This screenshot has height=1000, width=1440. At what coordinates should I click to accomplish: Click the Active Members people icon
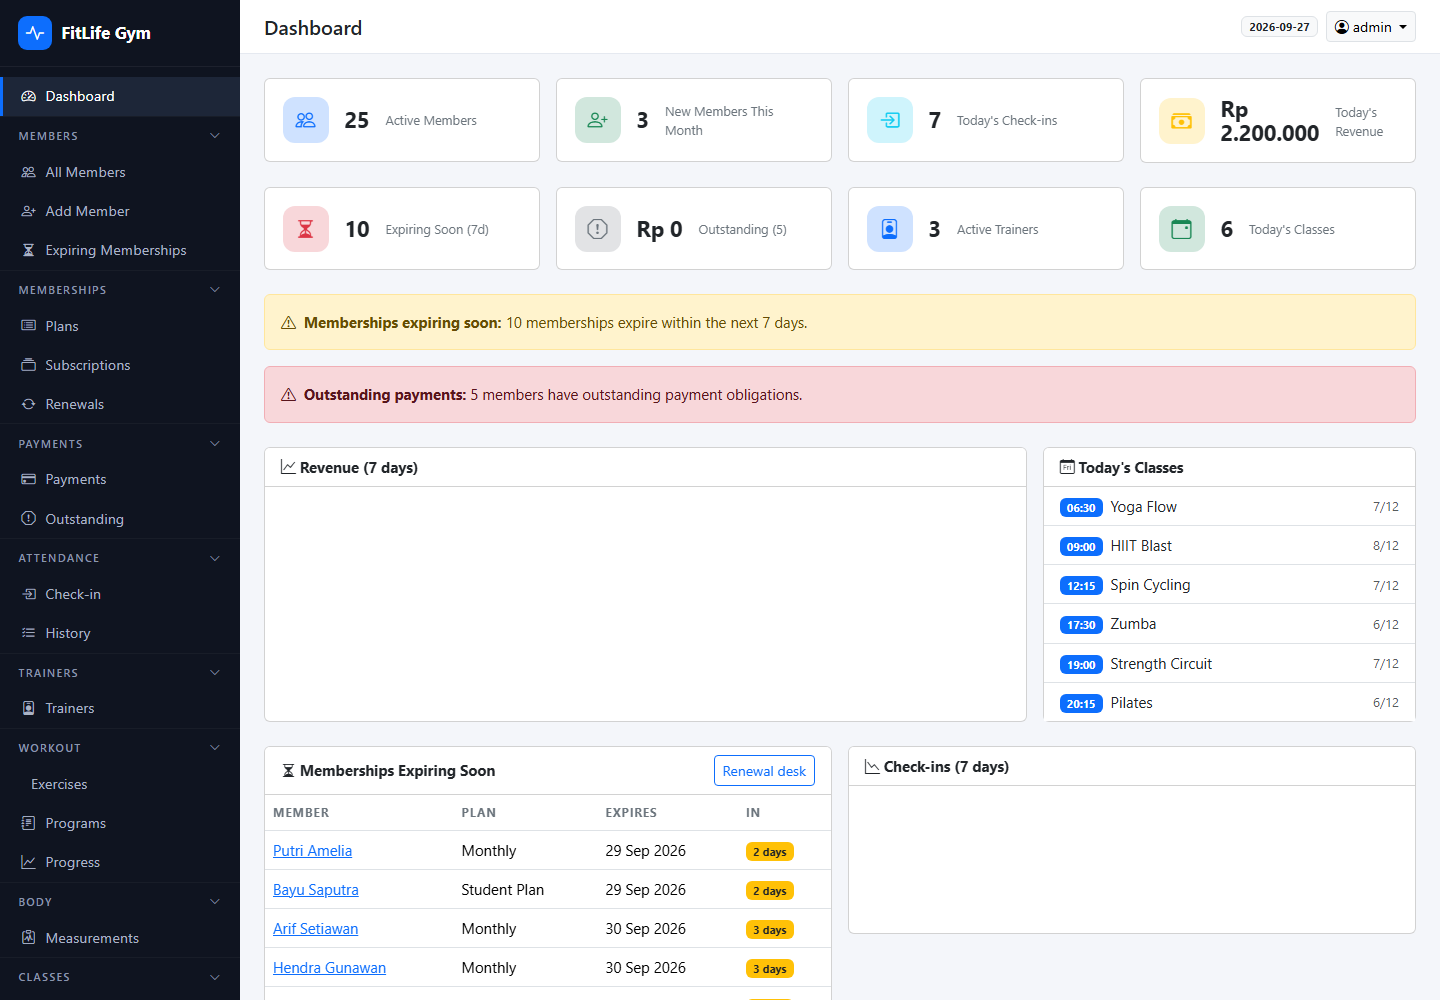tap(306, 120)
